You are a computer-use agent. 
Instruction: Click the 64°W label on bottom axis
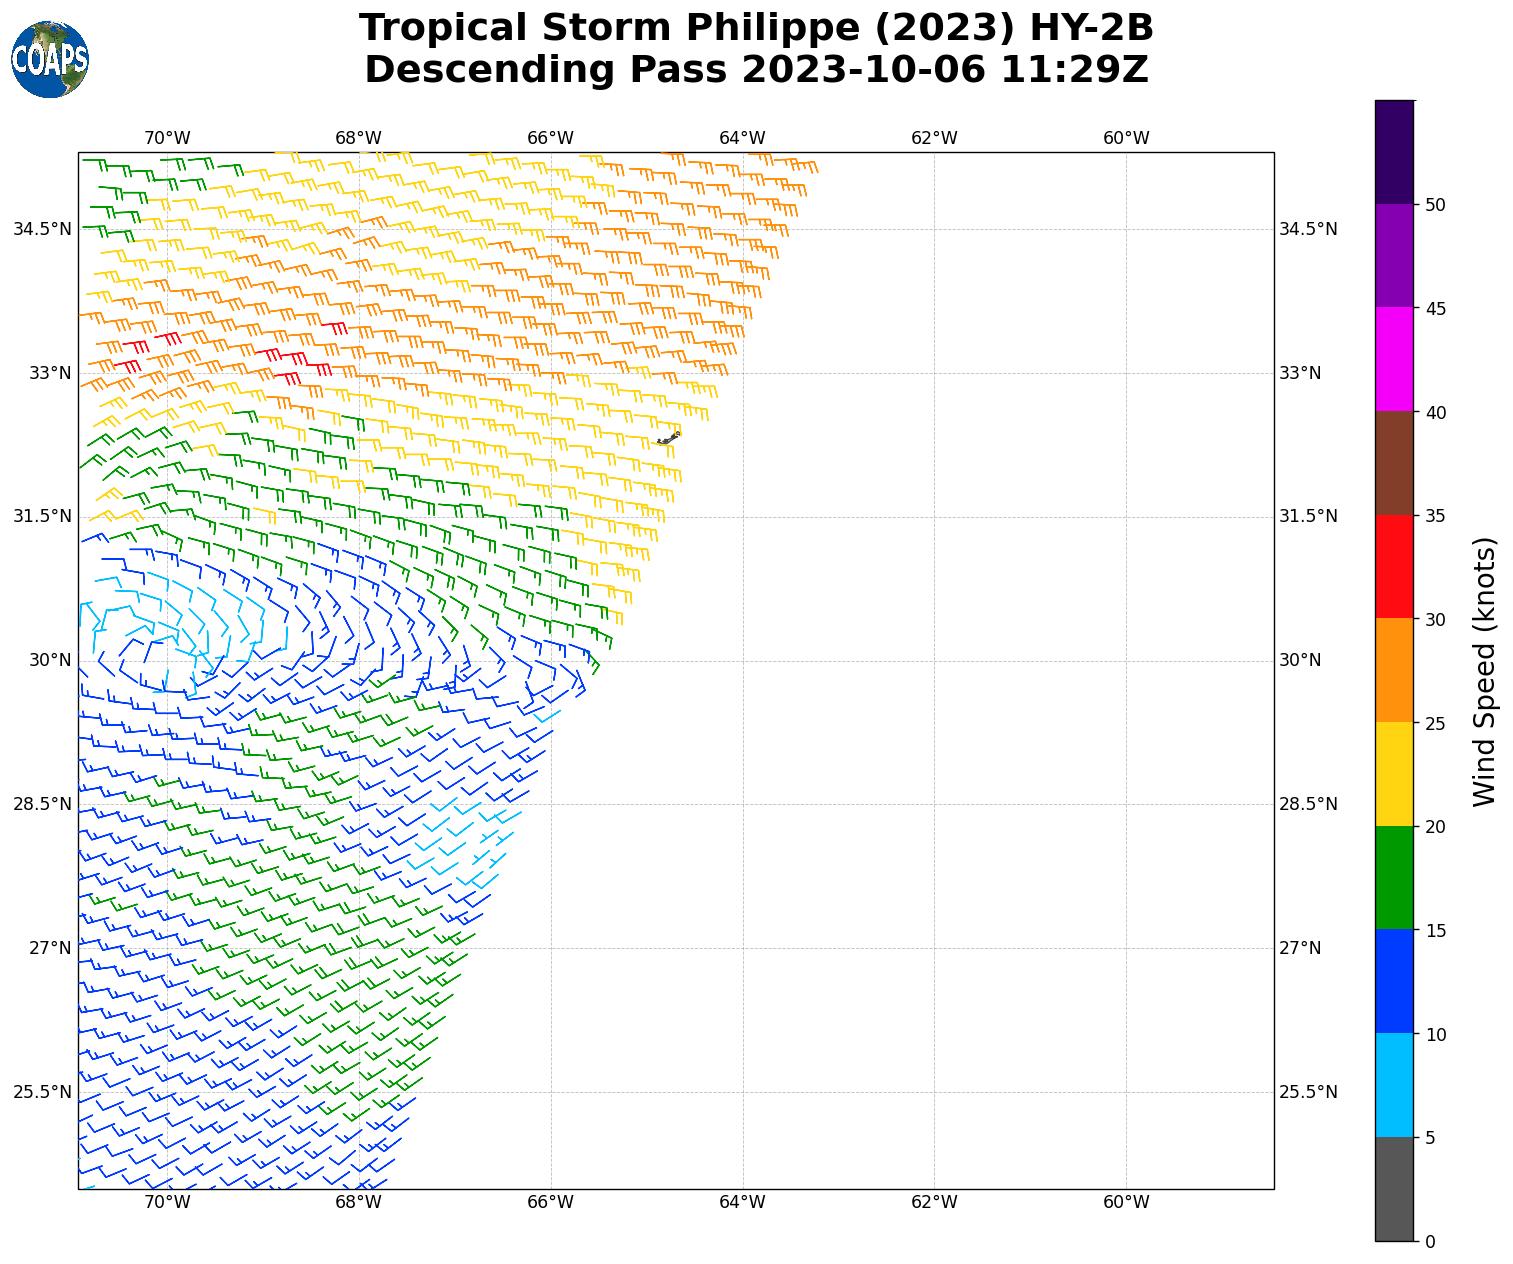point(742,1202)
